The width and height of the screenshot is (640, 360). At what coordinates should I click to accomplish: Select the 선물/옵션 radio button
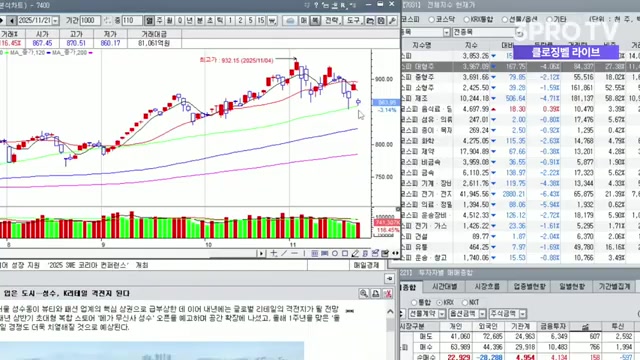[x=504, y=20]
